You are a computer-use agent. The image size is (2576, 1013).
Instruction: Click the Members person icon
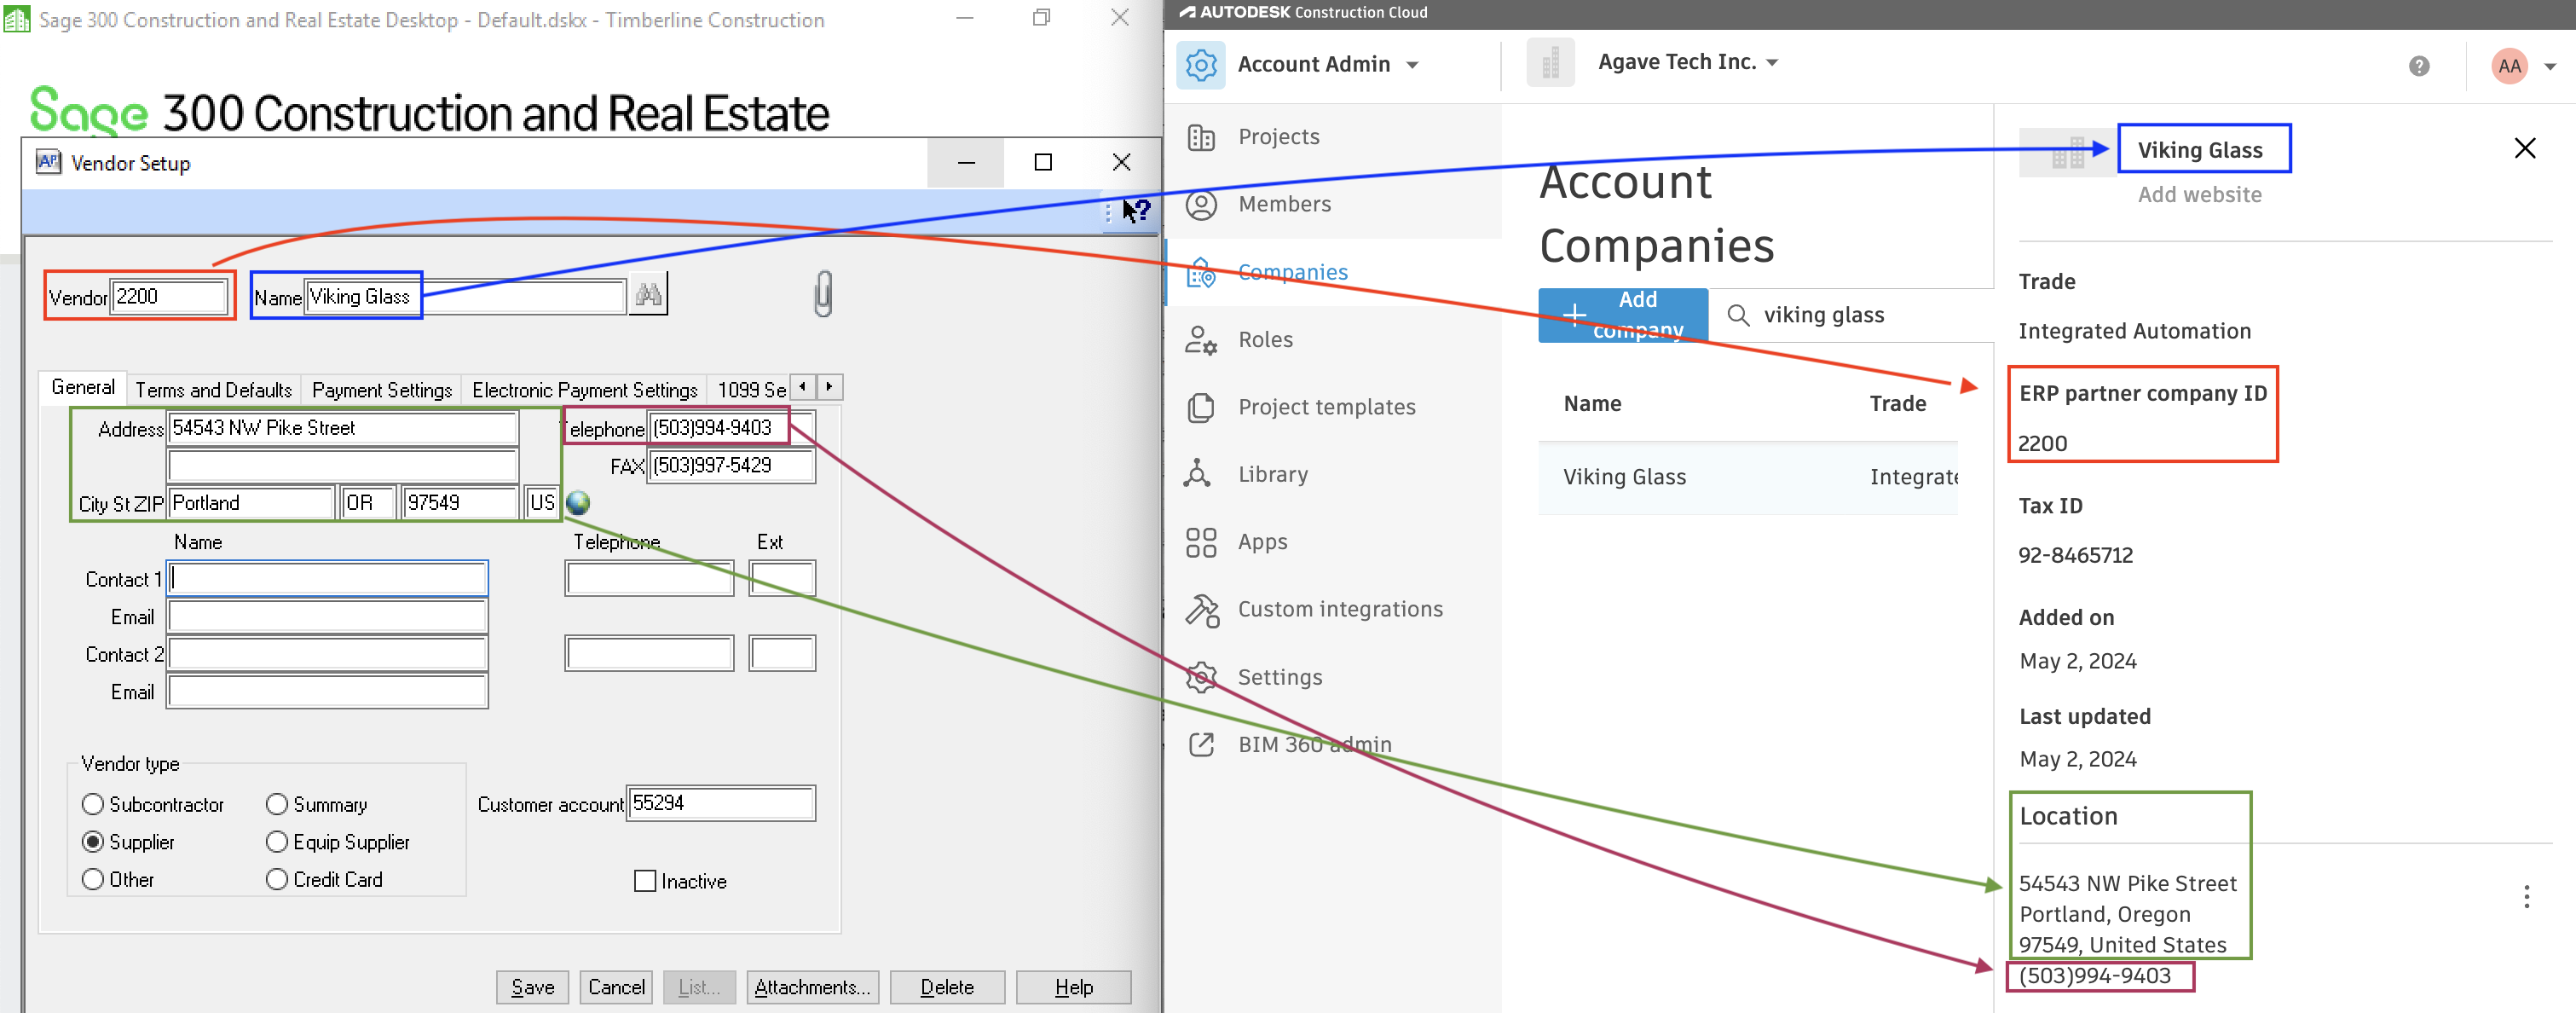(x=1200, y=204)
